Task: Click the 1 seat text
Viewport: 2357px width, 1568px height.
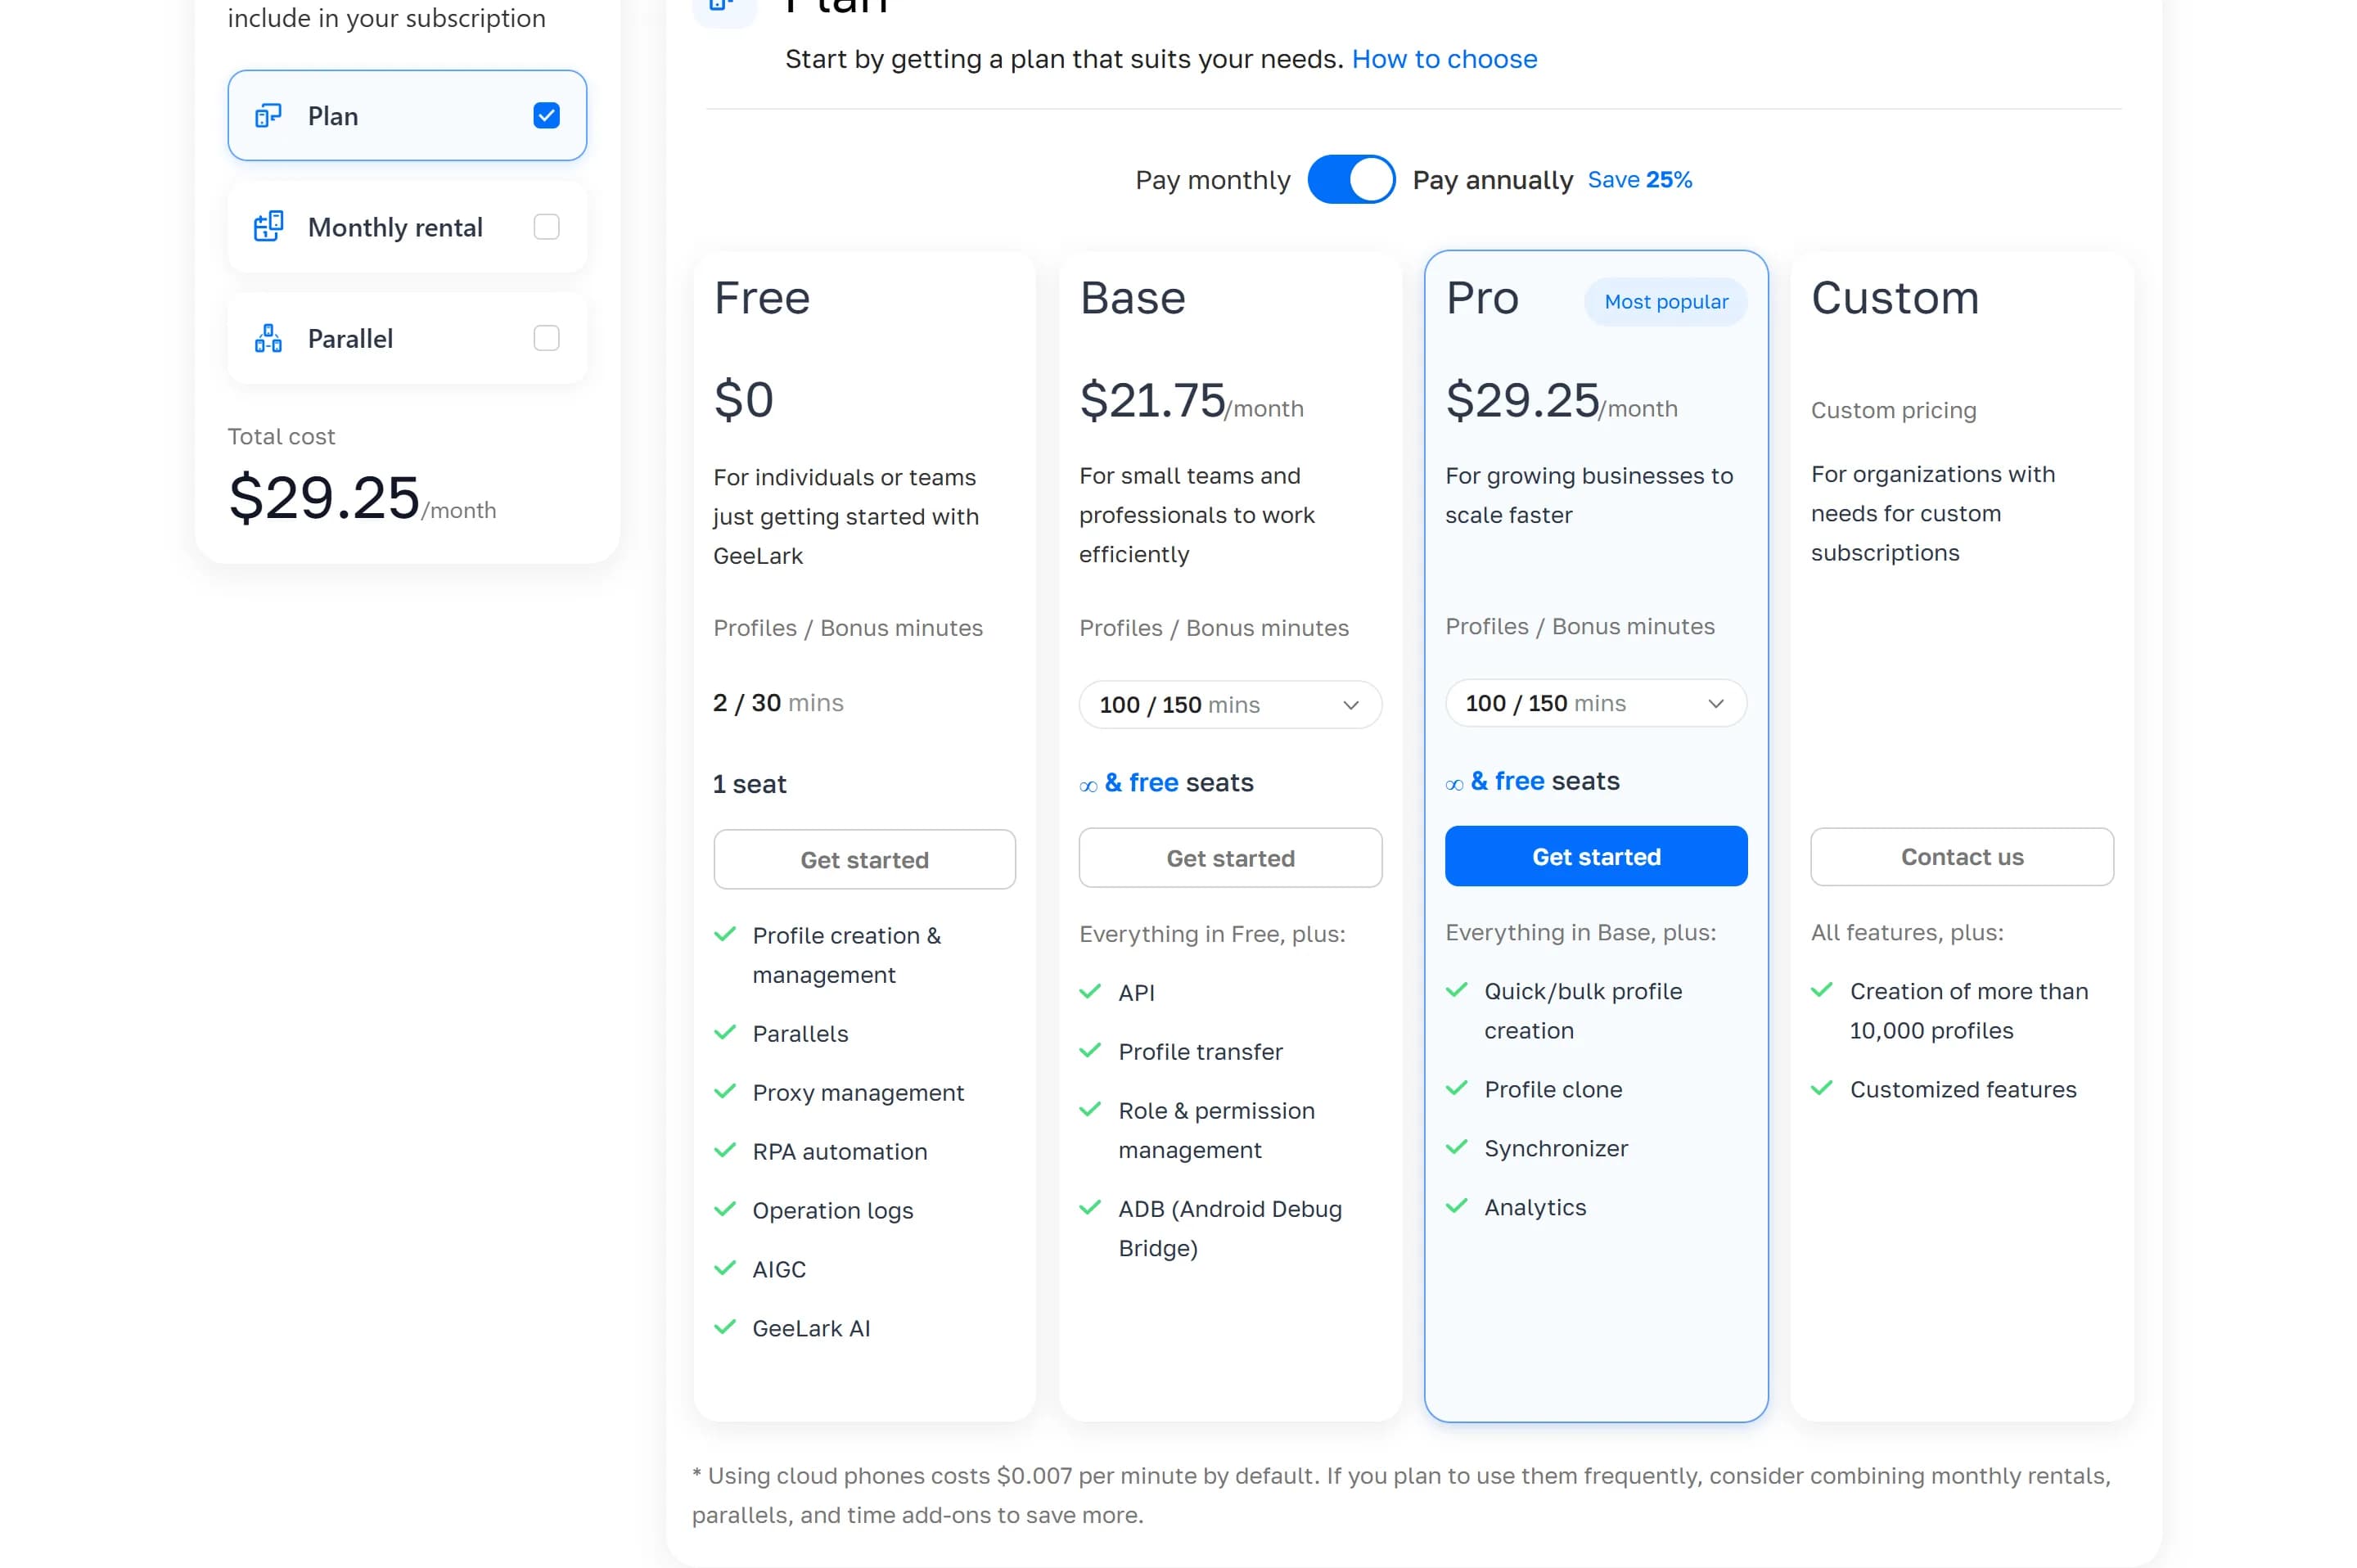Action: [749, 784]
